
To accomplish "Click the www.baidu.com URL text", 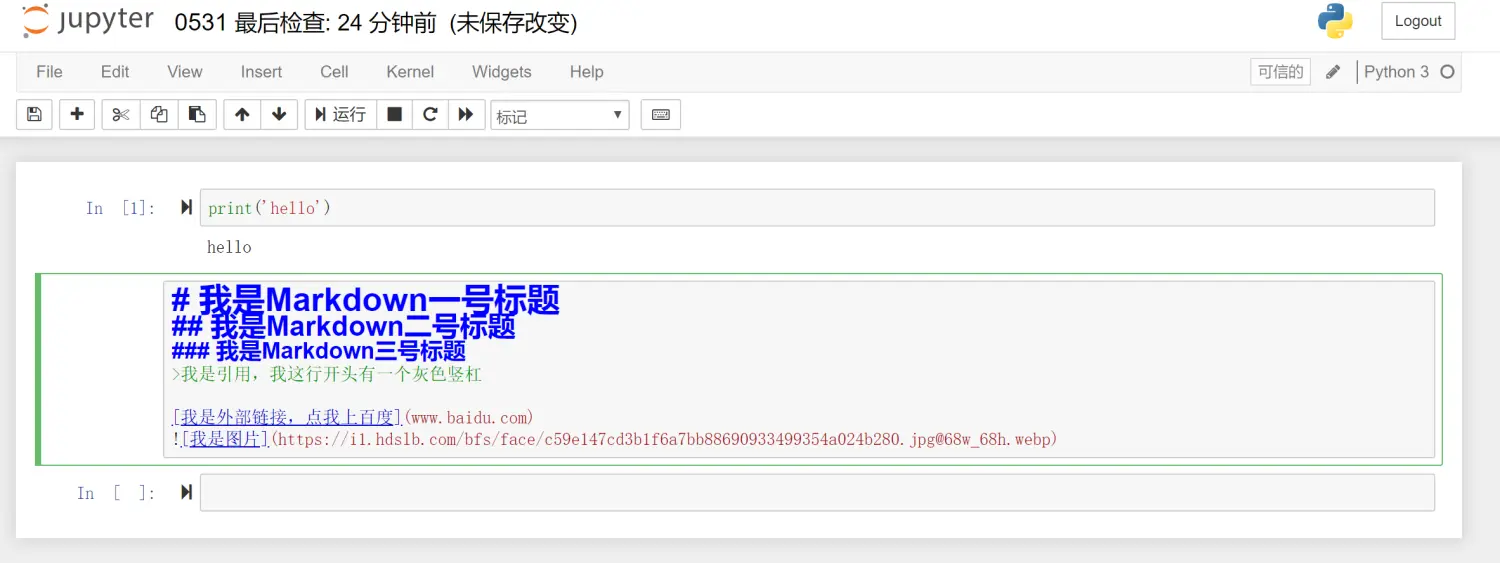I will point(469,417).
